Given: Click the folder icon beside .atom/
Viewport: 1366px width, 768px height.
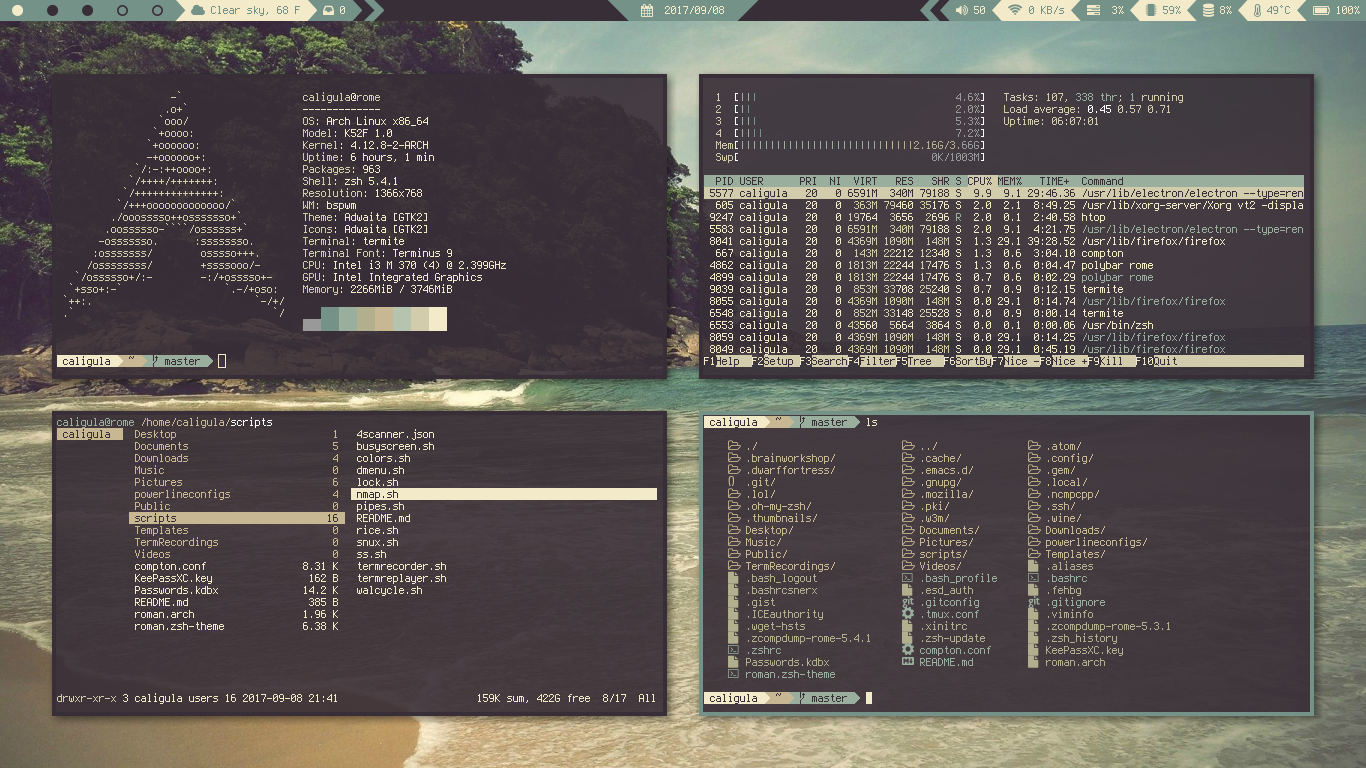Looking at the screenshot, I should pos(1034,446).
